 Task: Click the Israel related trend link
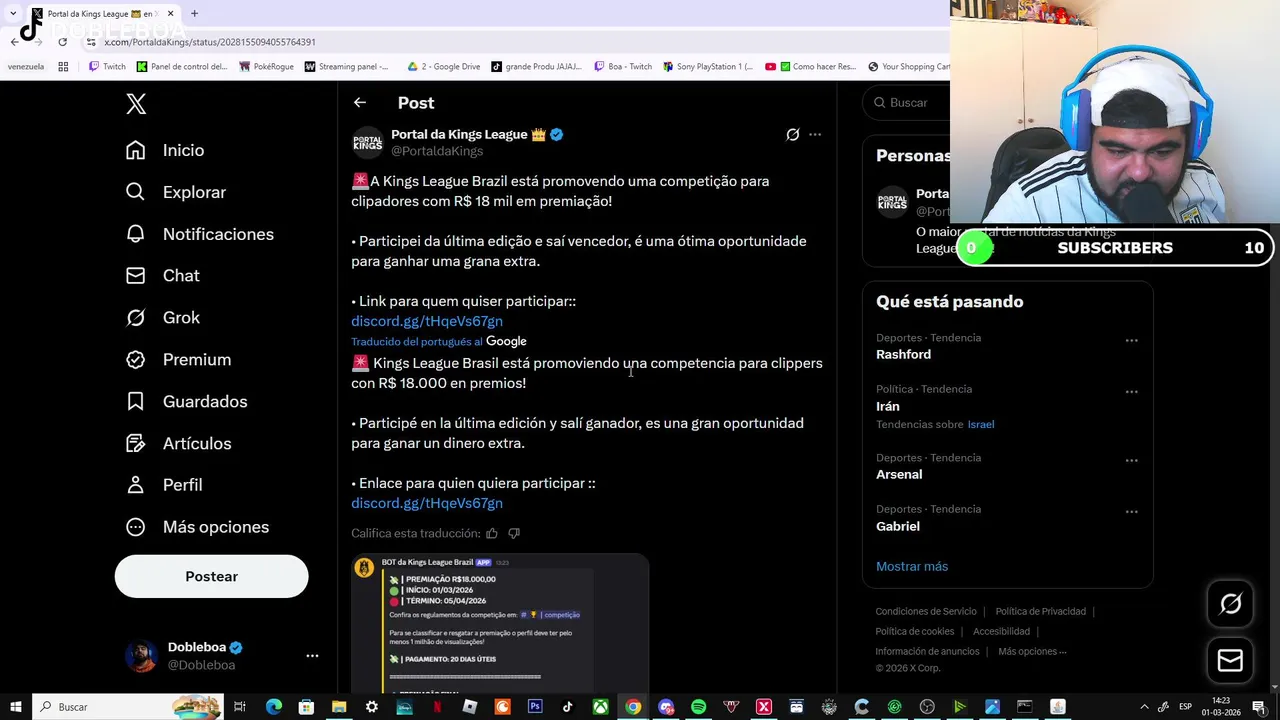pos(981,424)
